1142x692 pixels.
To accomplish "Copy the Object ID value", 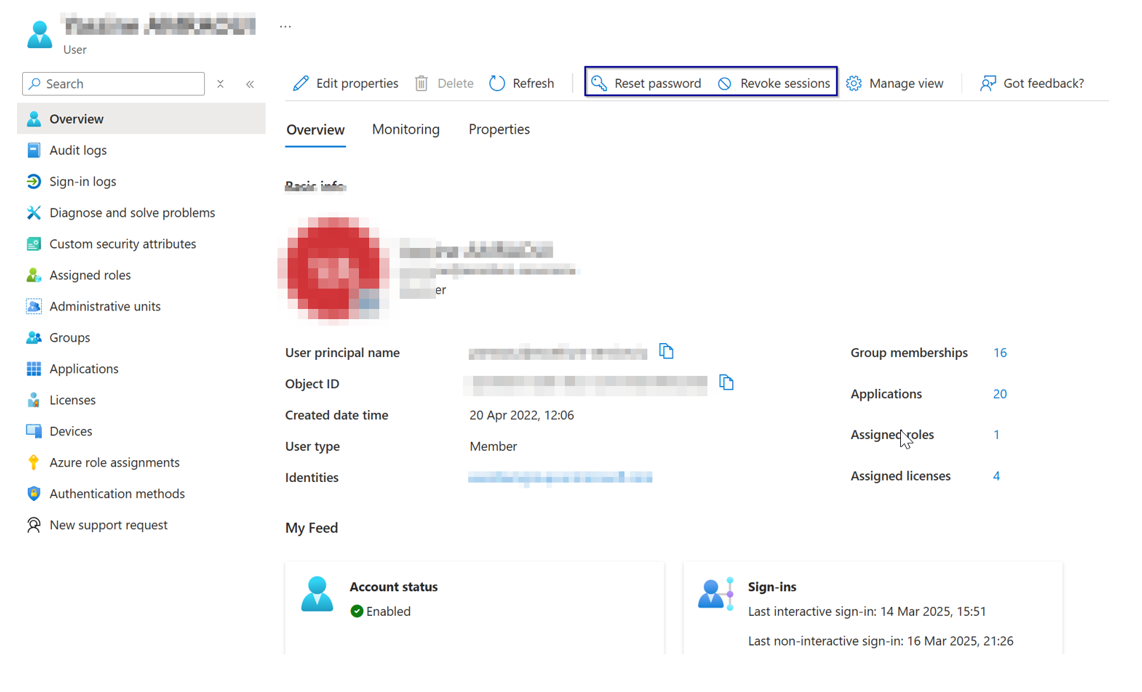I will pos(726,382).
